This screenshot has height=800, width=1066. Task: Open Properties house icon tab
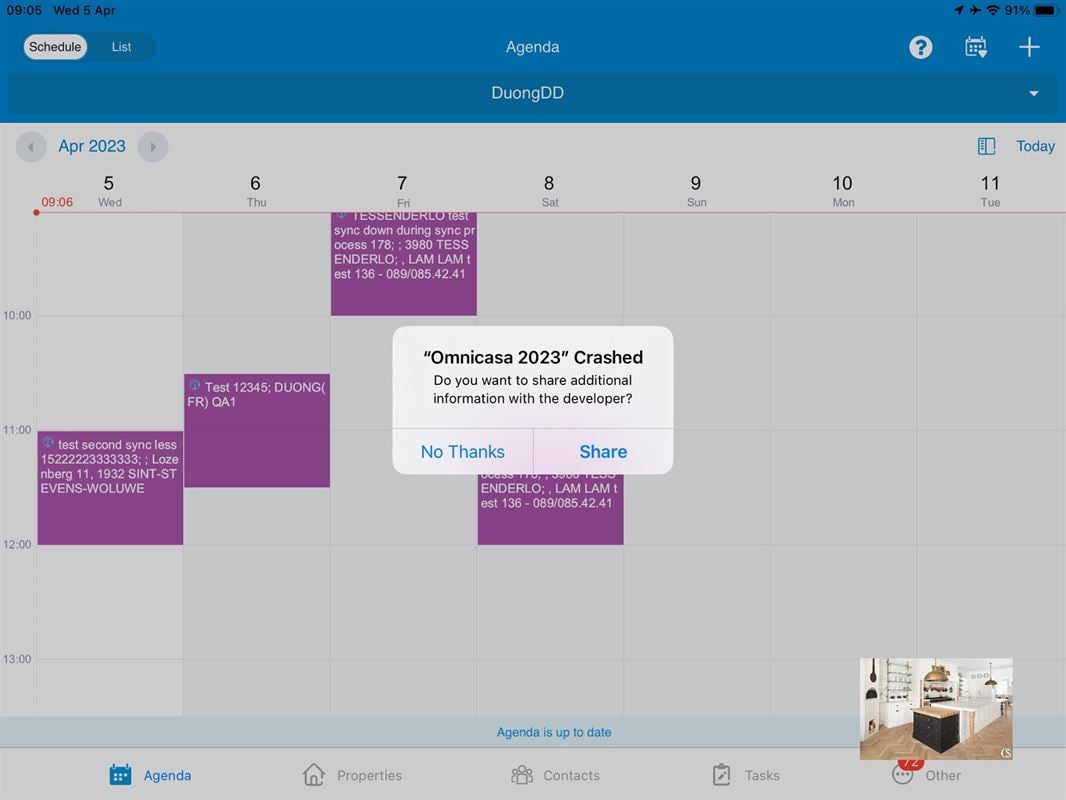click(352, 775)
